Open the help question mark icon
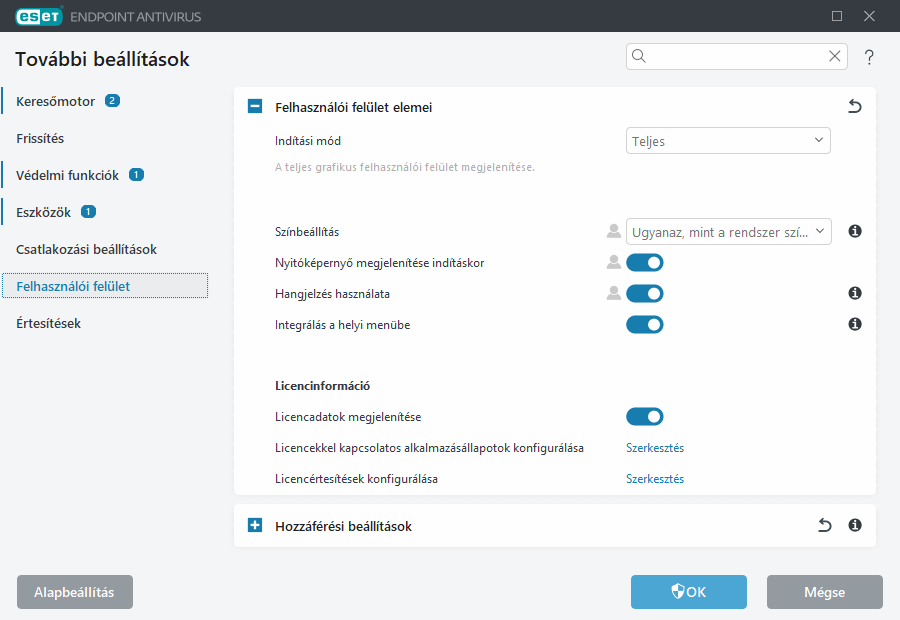 869,57
